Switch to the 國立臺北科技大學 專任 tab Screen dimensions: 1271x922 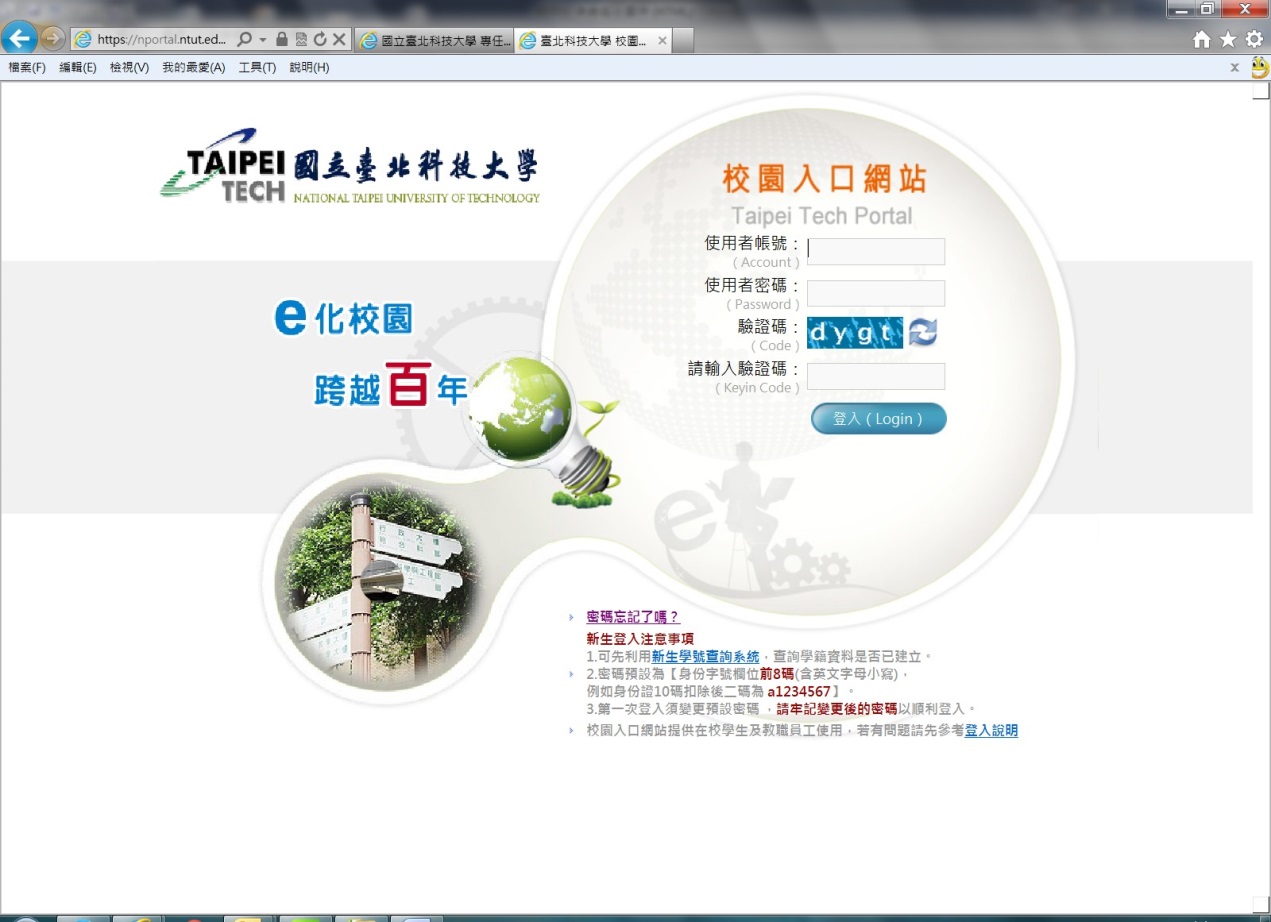(x=435, y=40)
